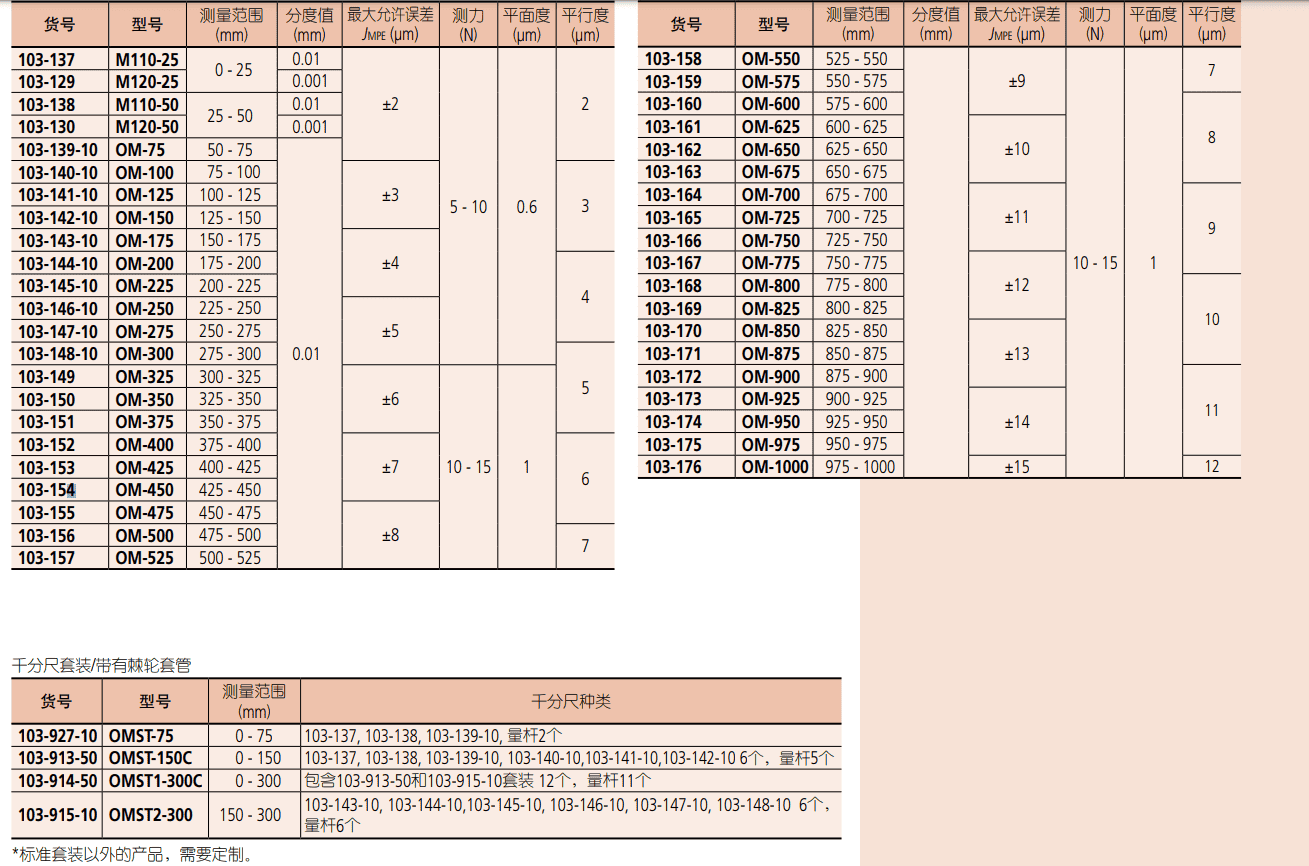Click model OM-850 cell
Image resolution: width=1309 pixels, height=866 pixels.
pos(771,331)
